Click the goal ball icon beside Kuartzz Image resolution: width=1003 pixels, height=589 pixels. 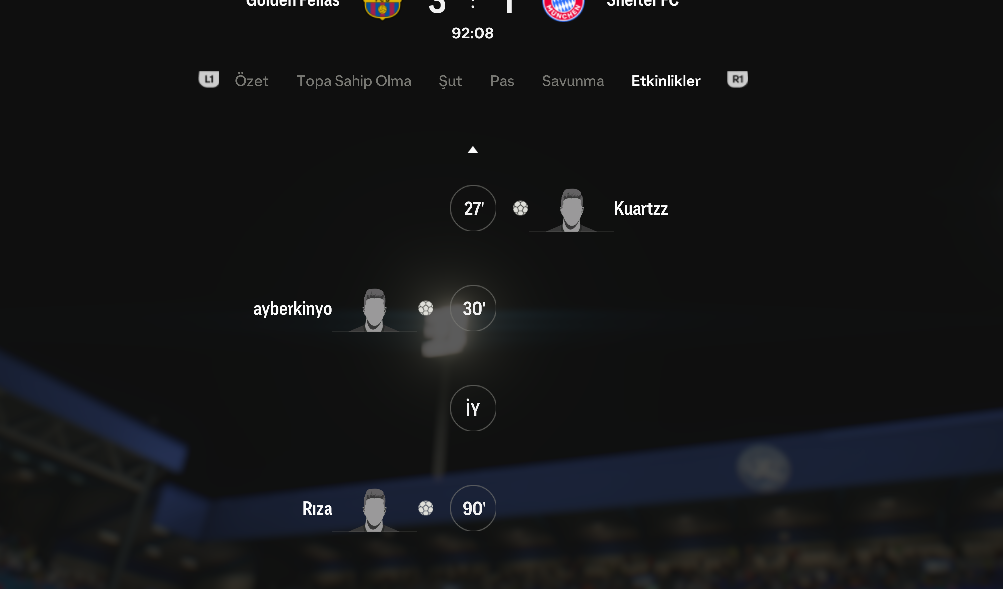521,208
